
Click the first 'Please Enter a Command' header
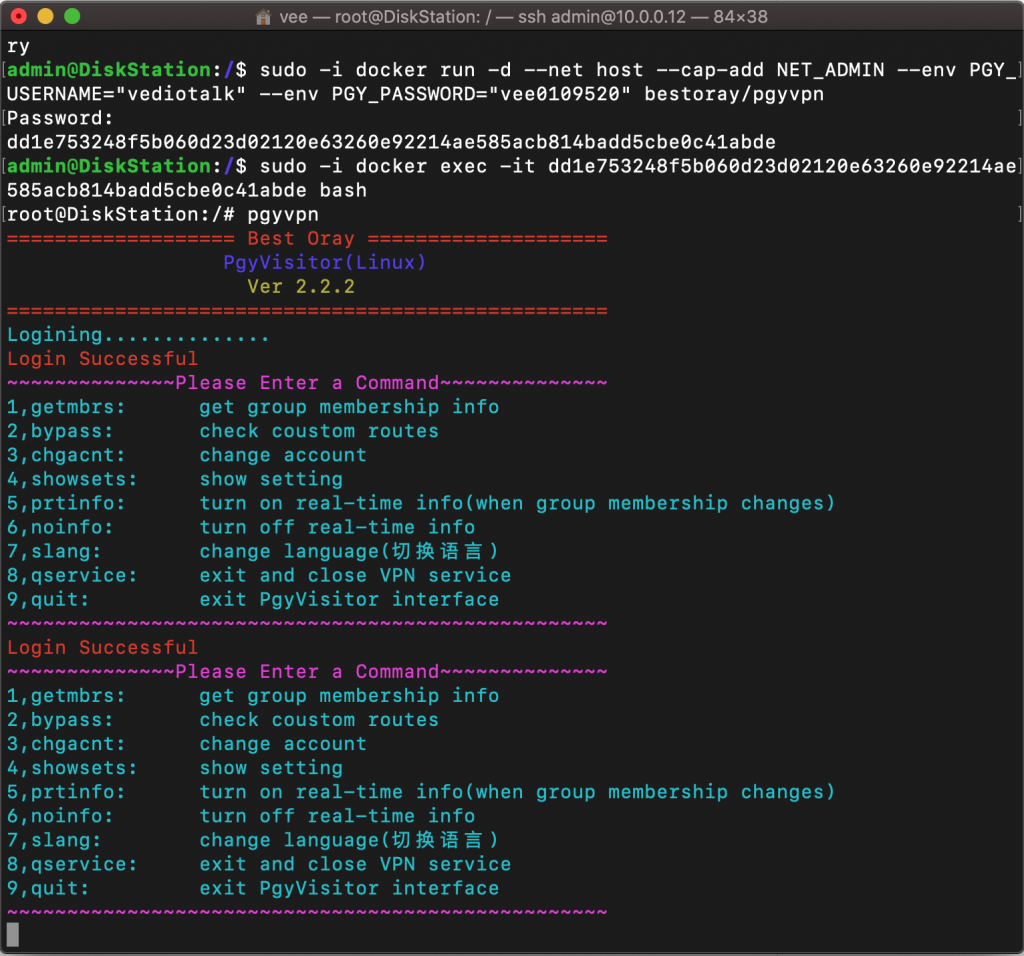click(307, 383)
